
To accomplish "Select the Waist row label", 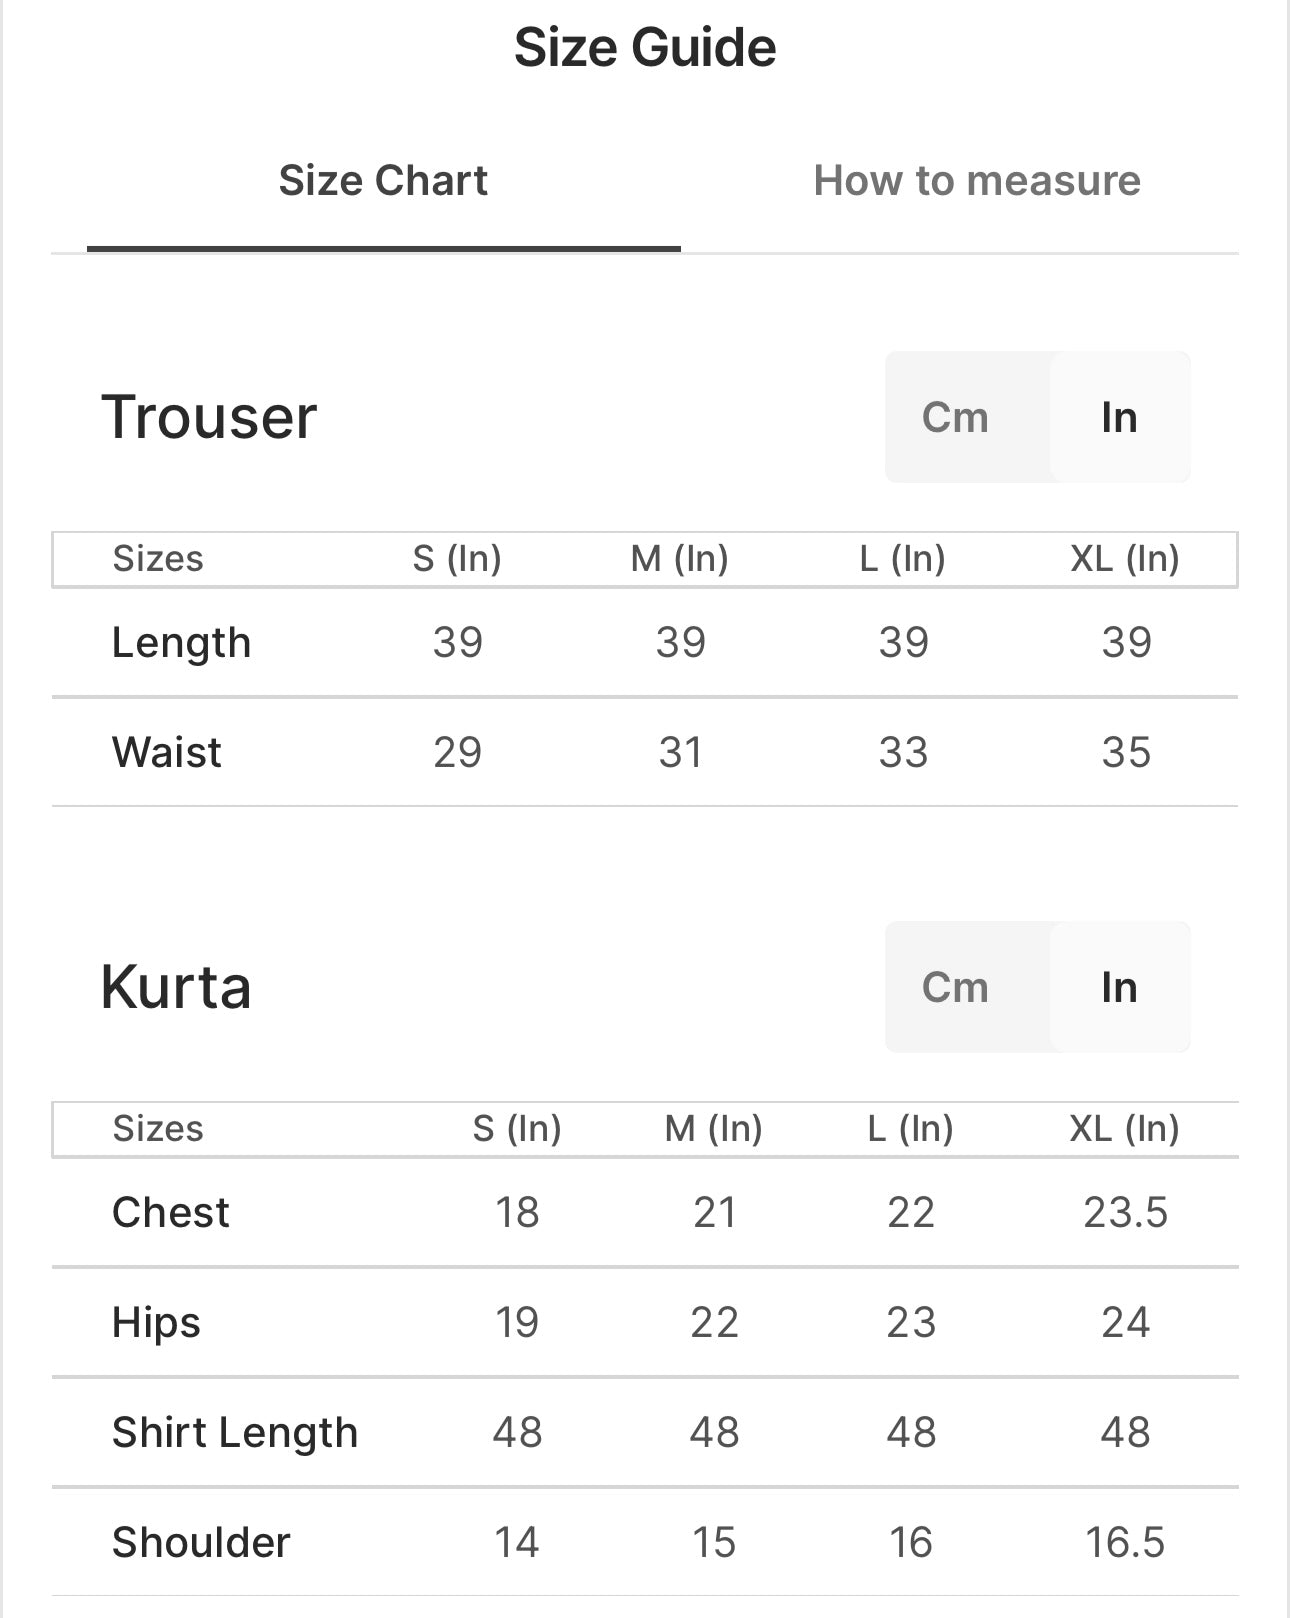I will [166, 752].
